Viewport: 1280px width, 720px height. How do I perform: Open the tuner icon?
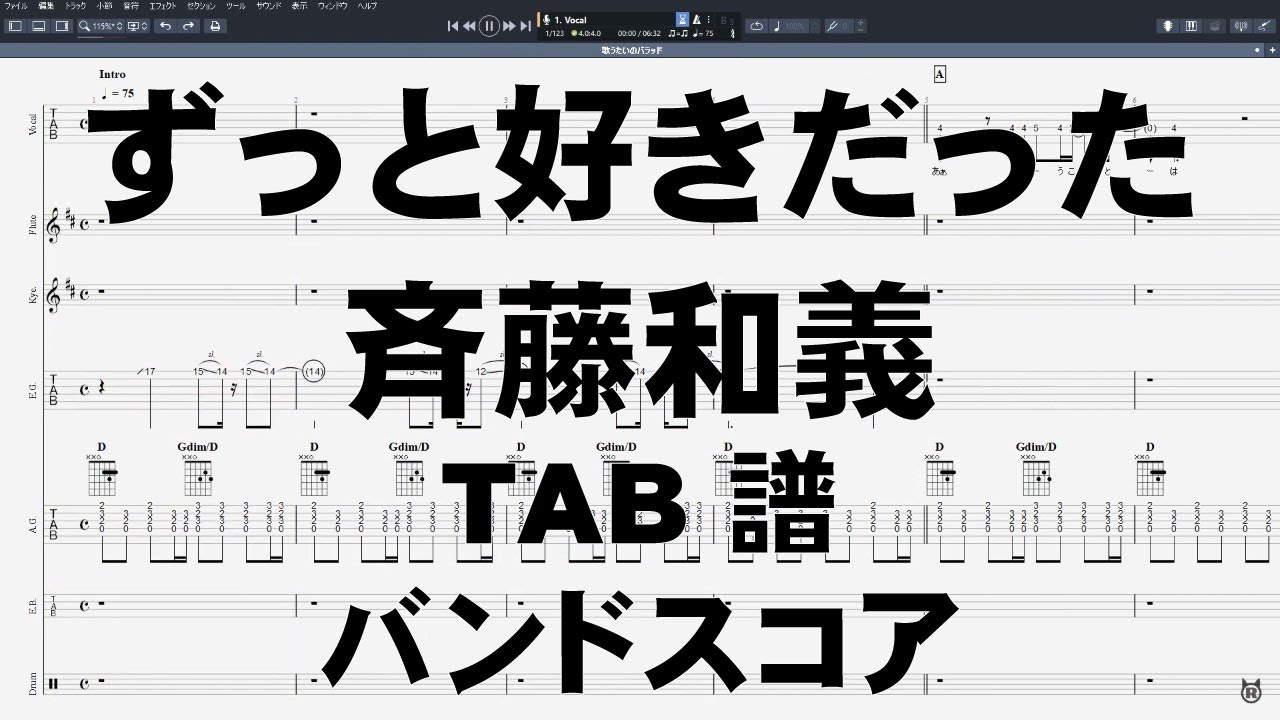1242,26
